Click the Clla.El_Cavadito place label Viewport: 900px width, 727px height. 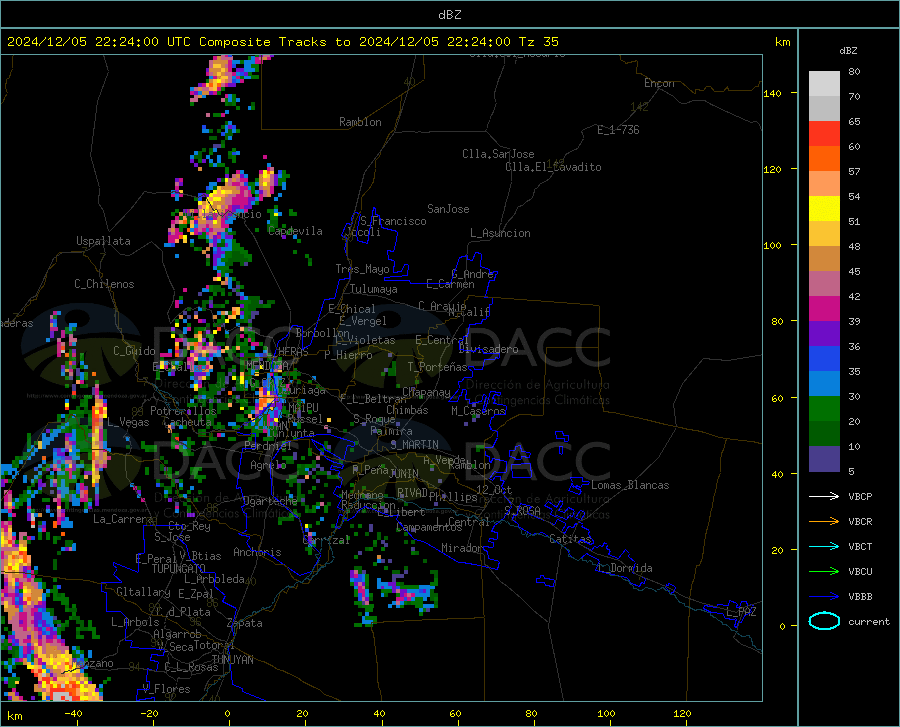pos(553,167)
